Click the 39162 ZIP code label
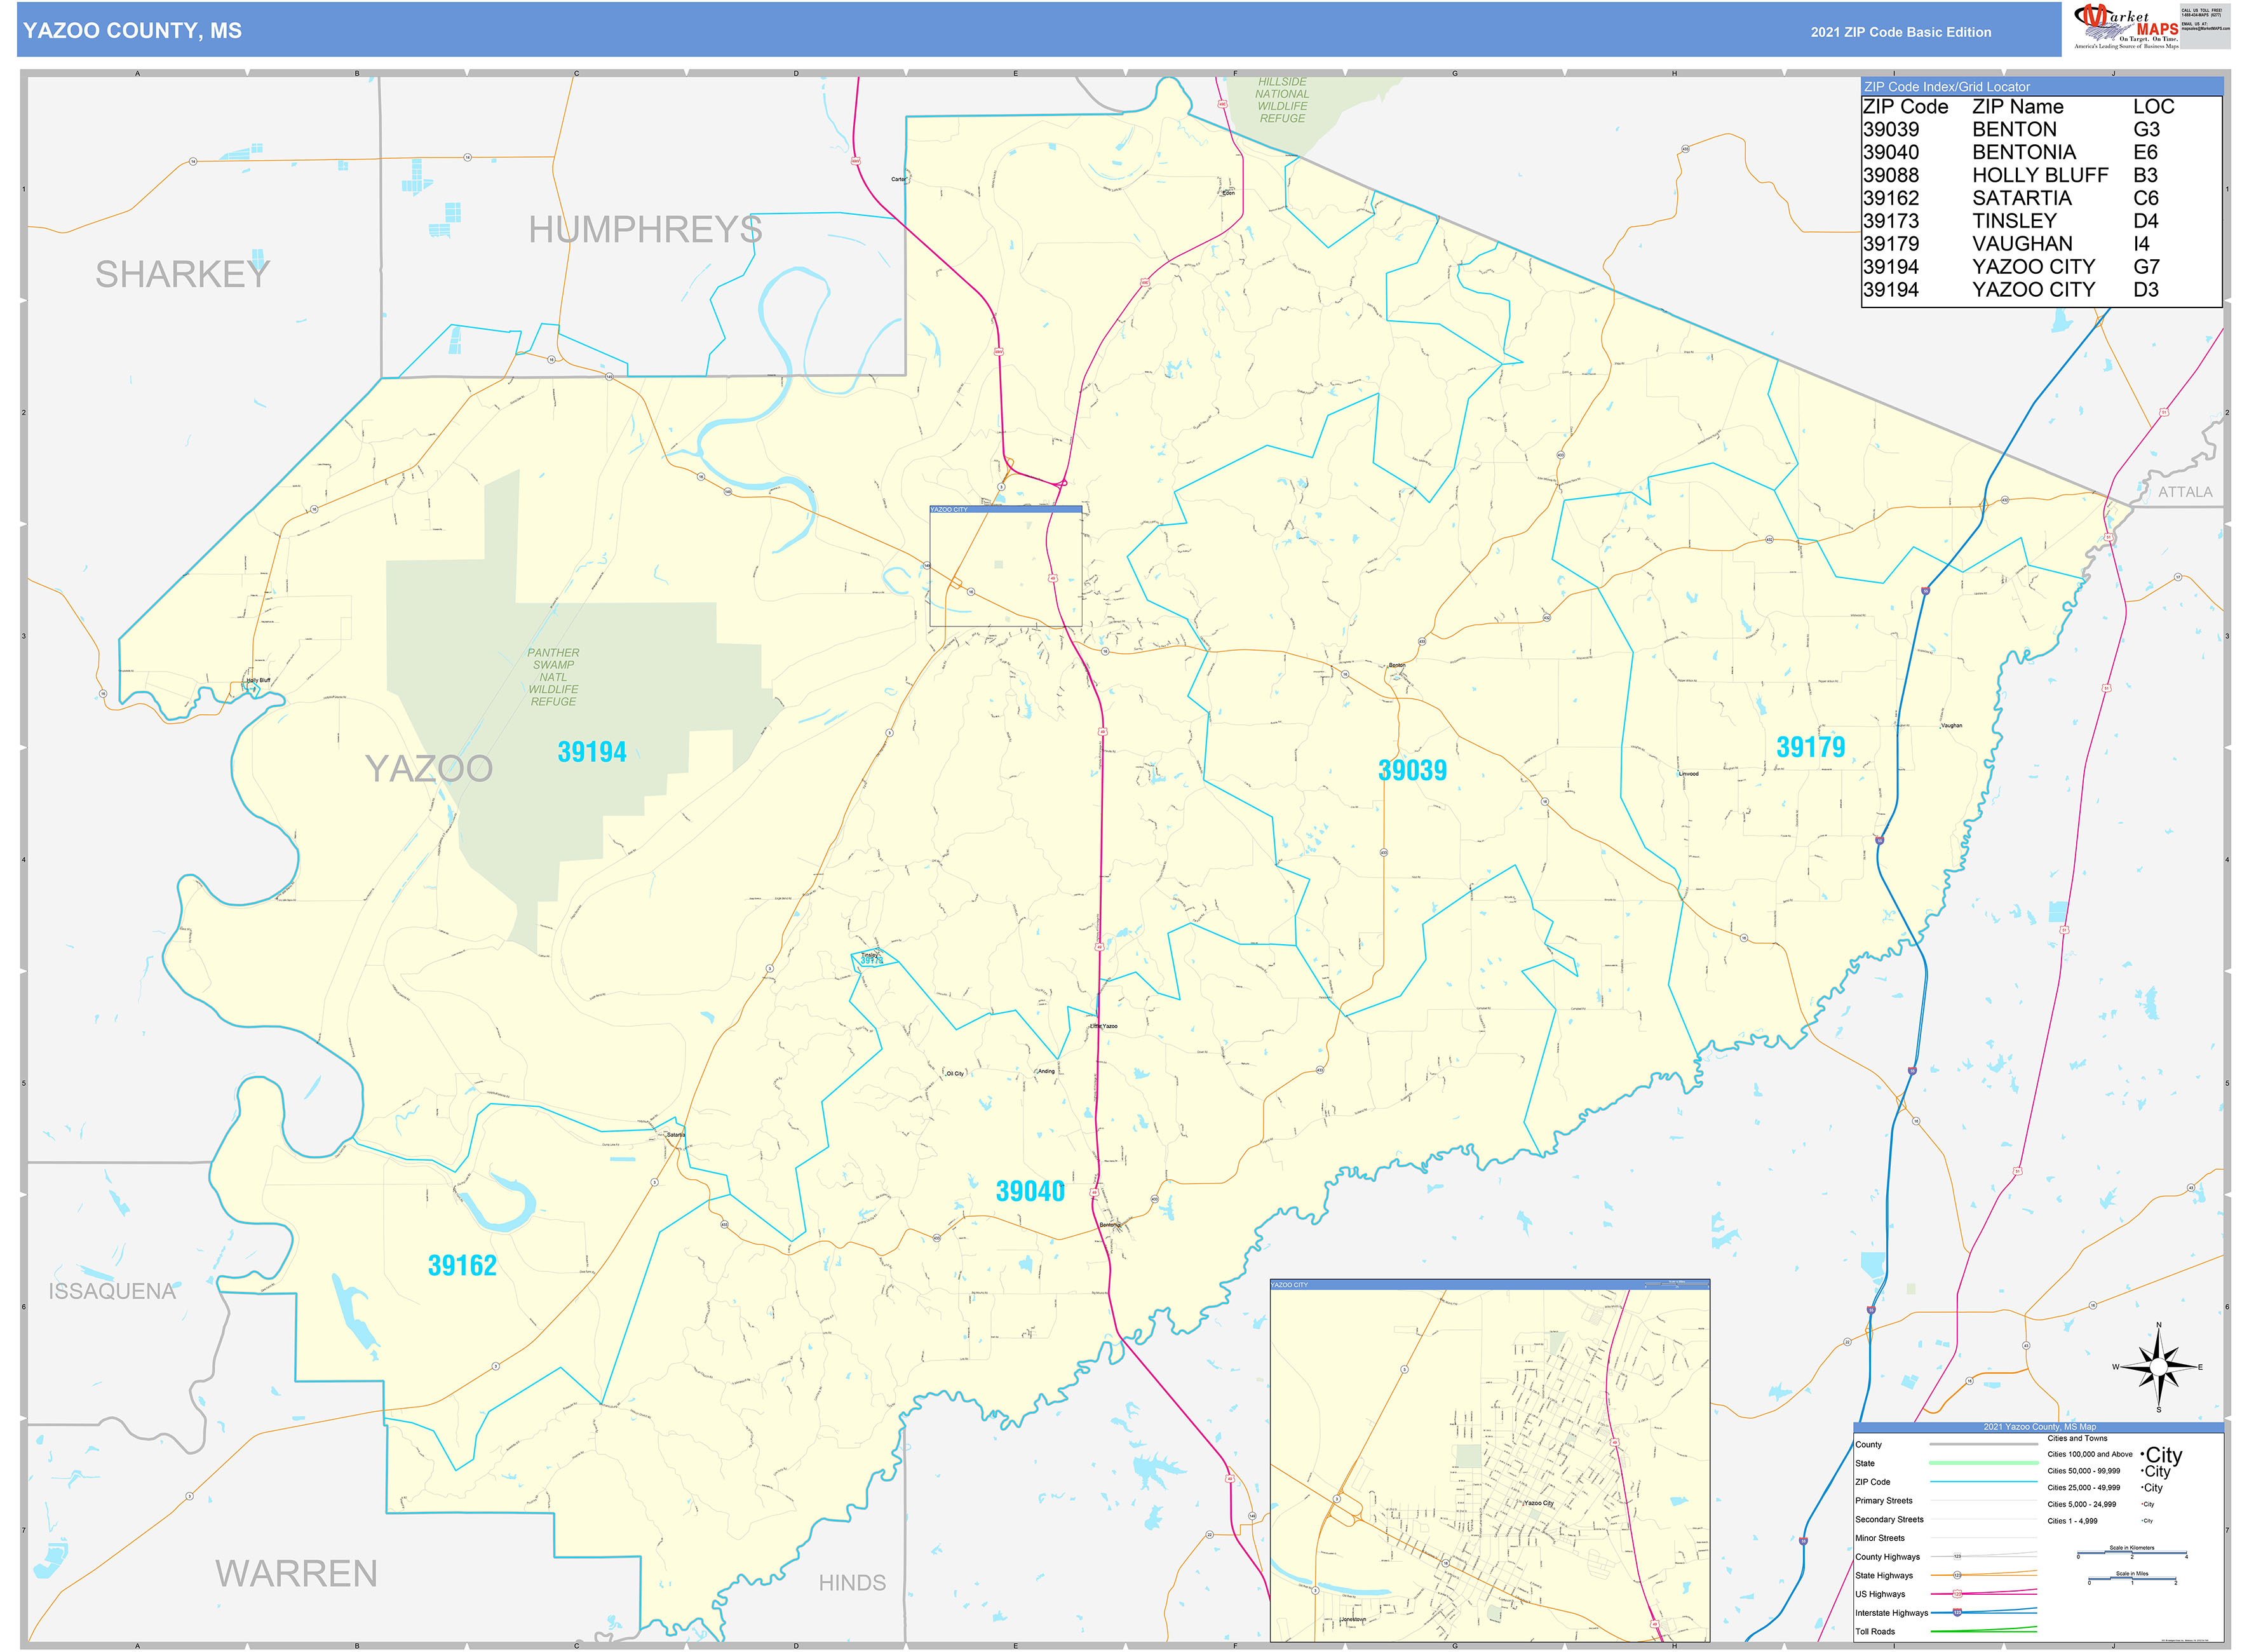The image size is (2242, 1652). (462, 1265)
